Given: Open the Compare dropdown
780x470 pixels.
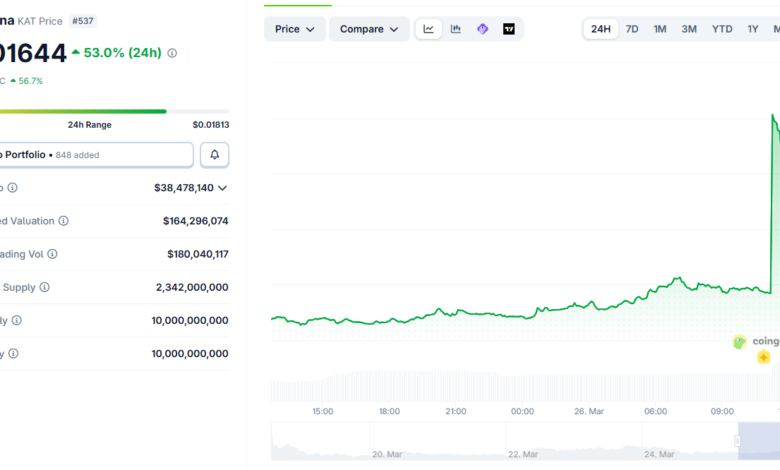Looking at the screenshot, I should [369, 29].
